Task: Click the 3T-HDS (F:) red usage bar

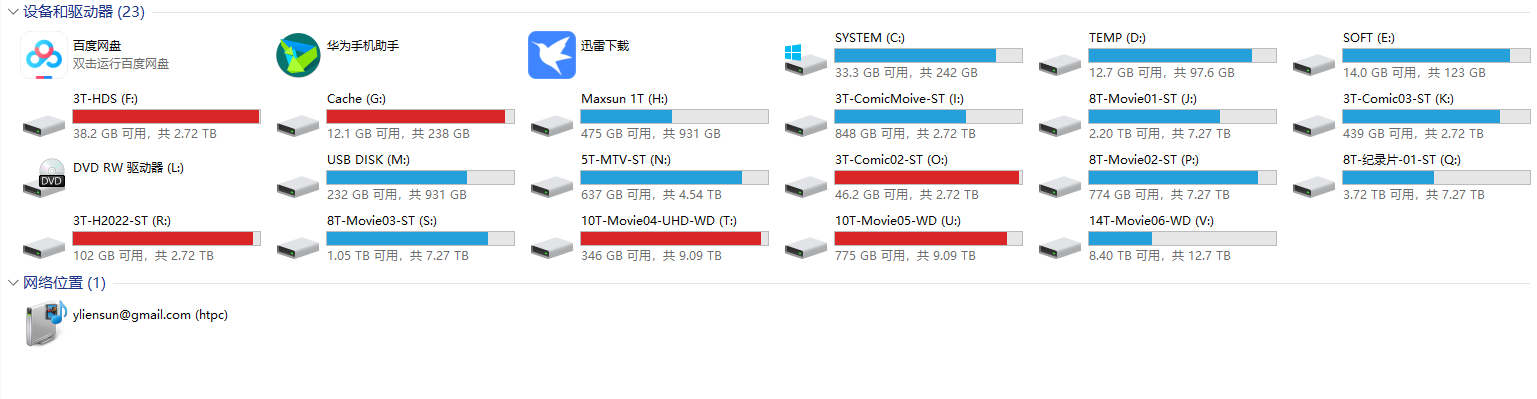Action: pos(166,116)
